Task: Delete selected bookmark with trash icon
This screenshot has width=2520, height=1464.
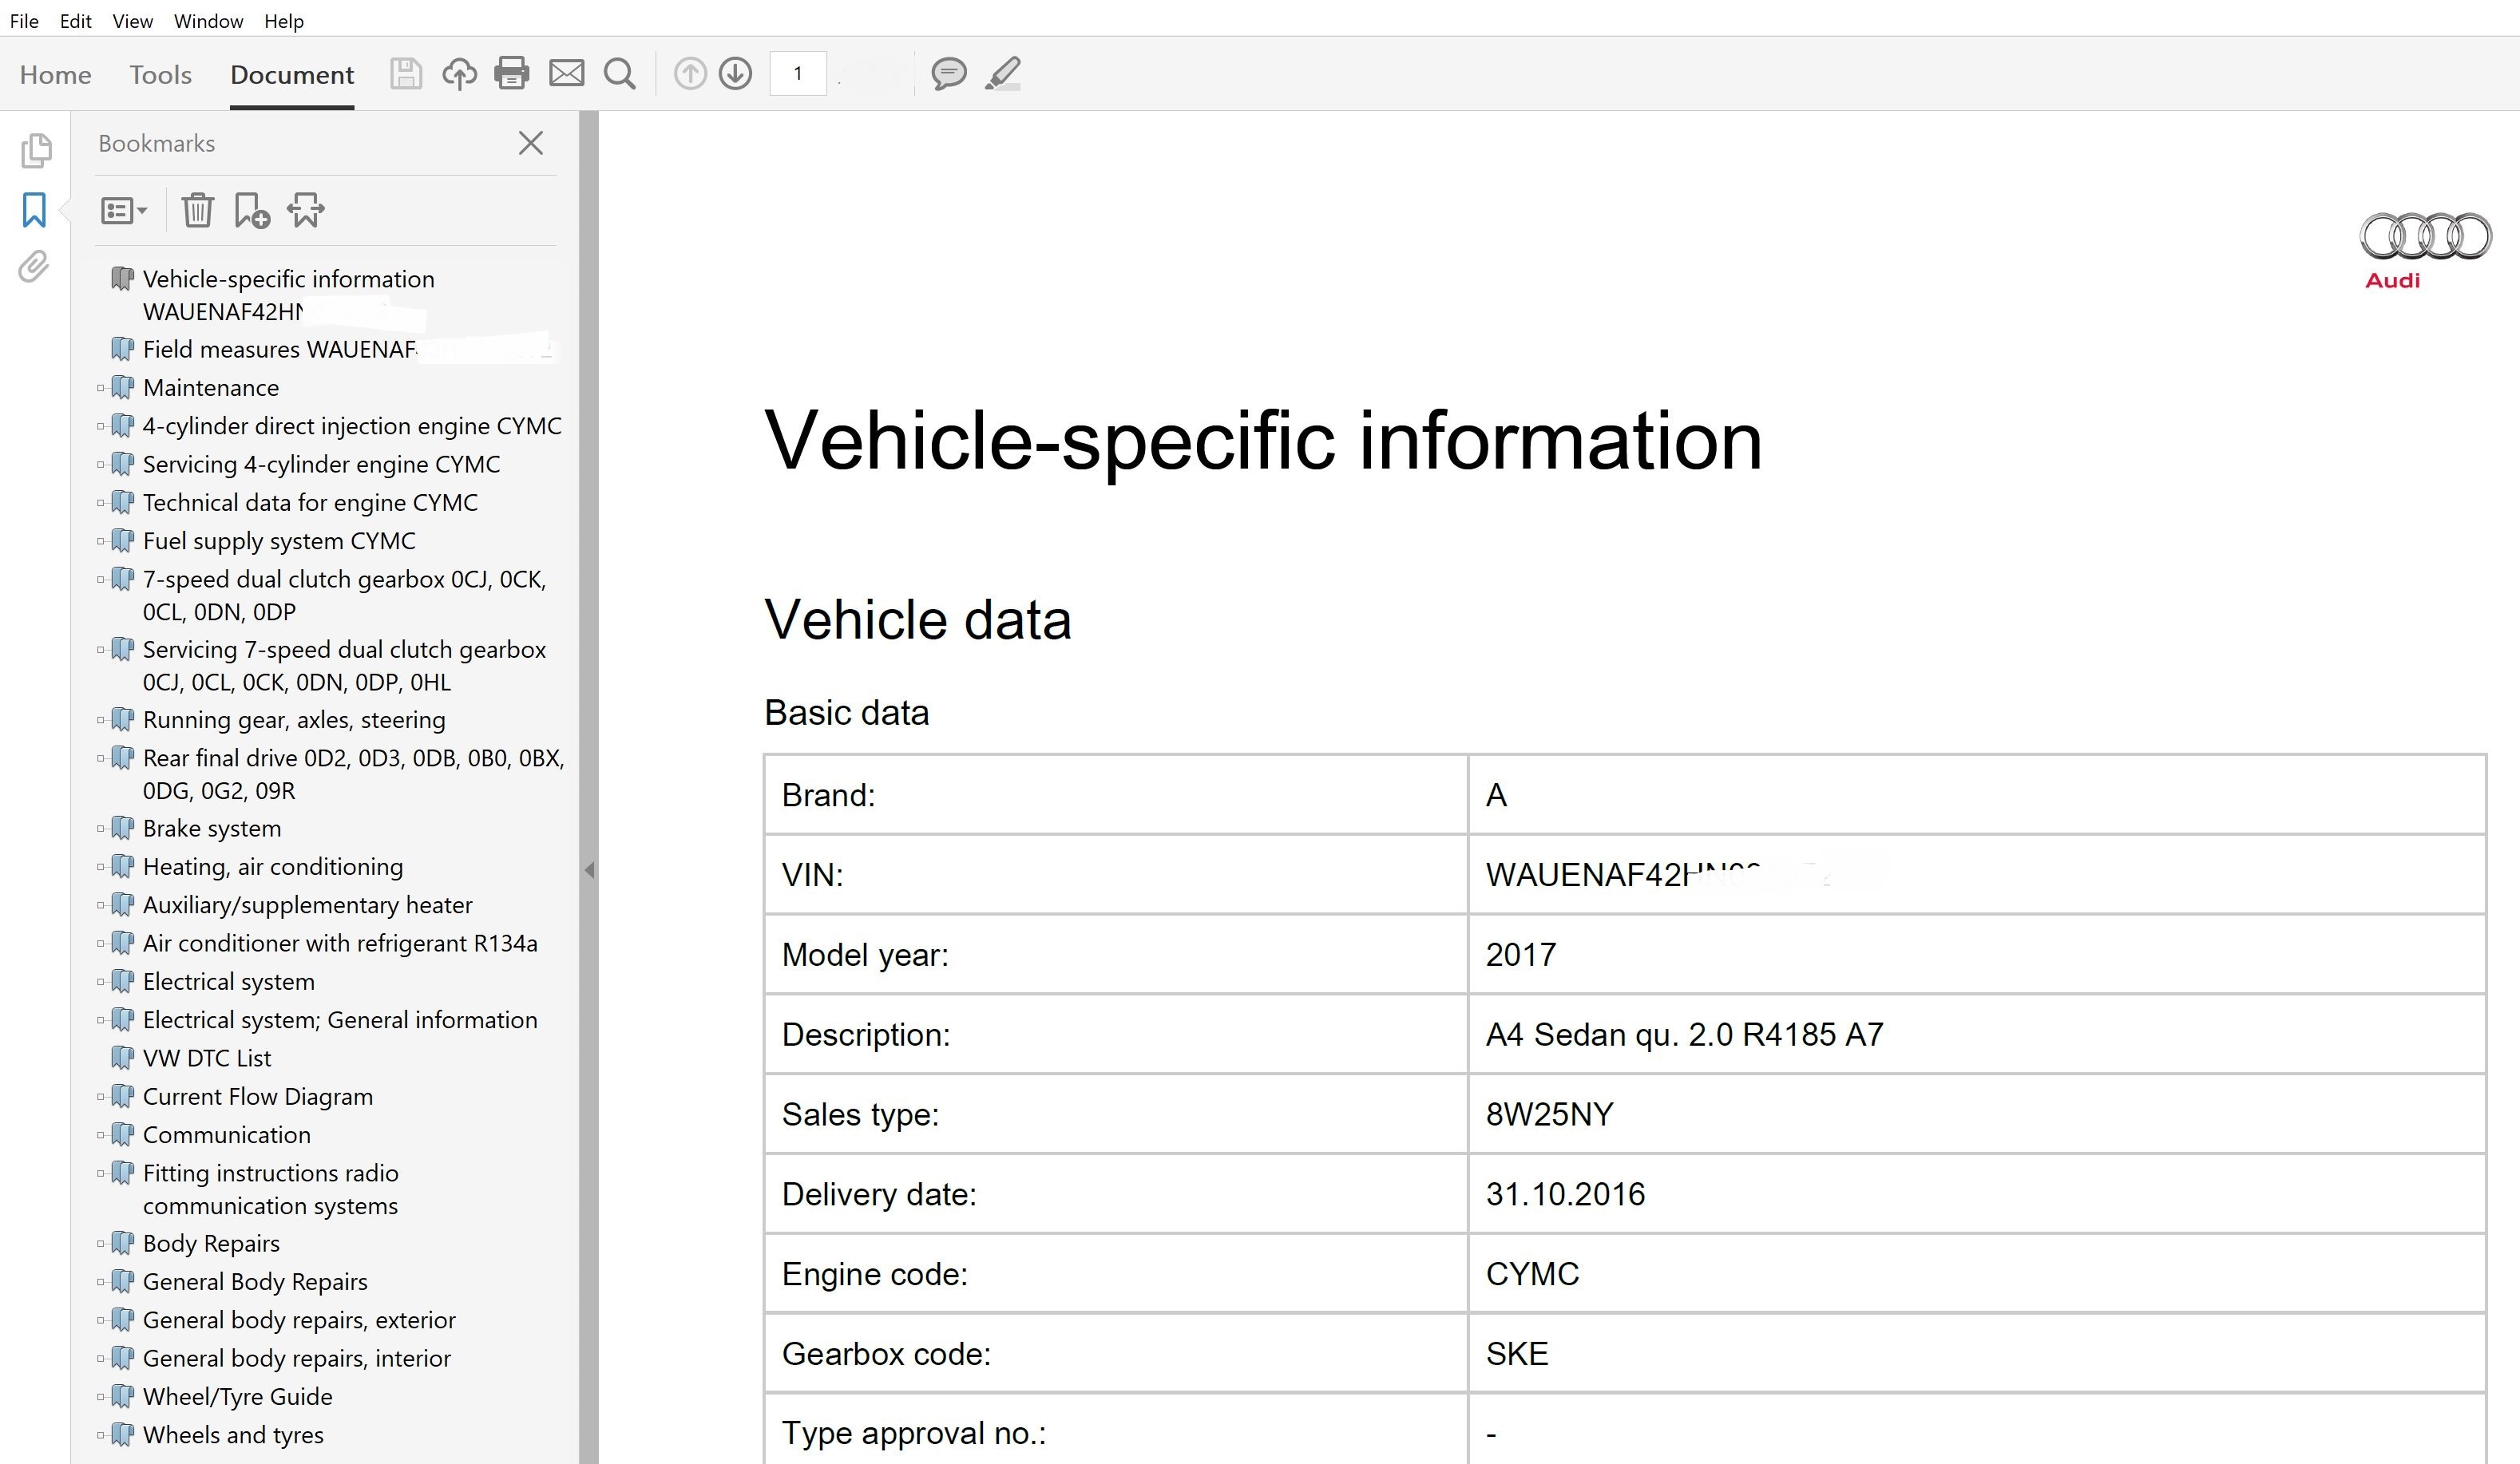Action: 197,210
